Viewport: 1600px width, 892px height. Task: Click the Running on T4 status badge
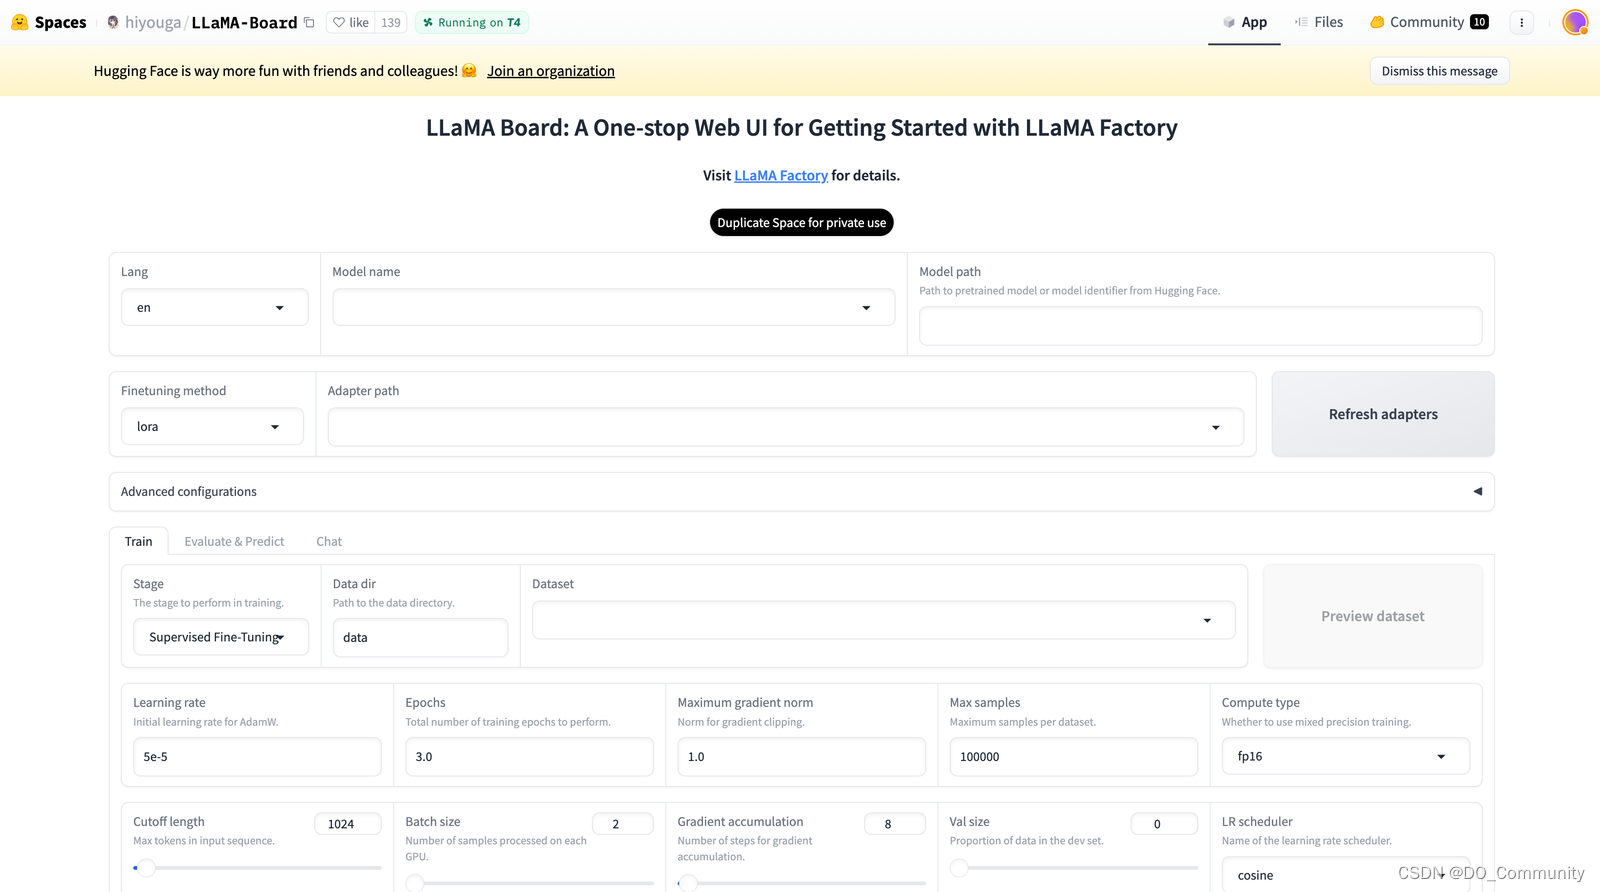472,22
